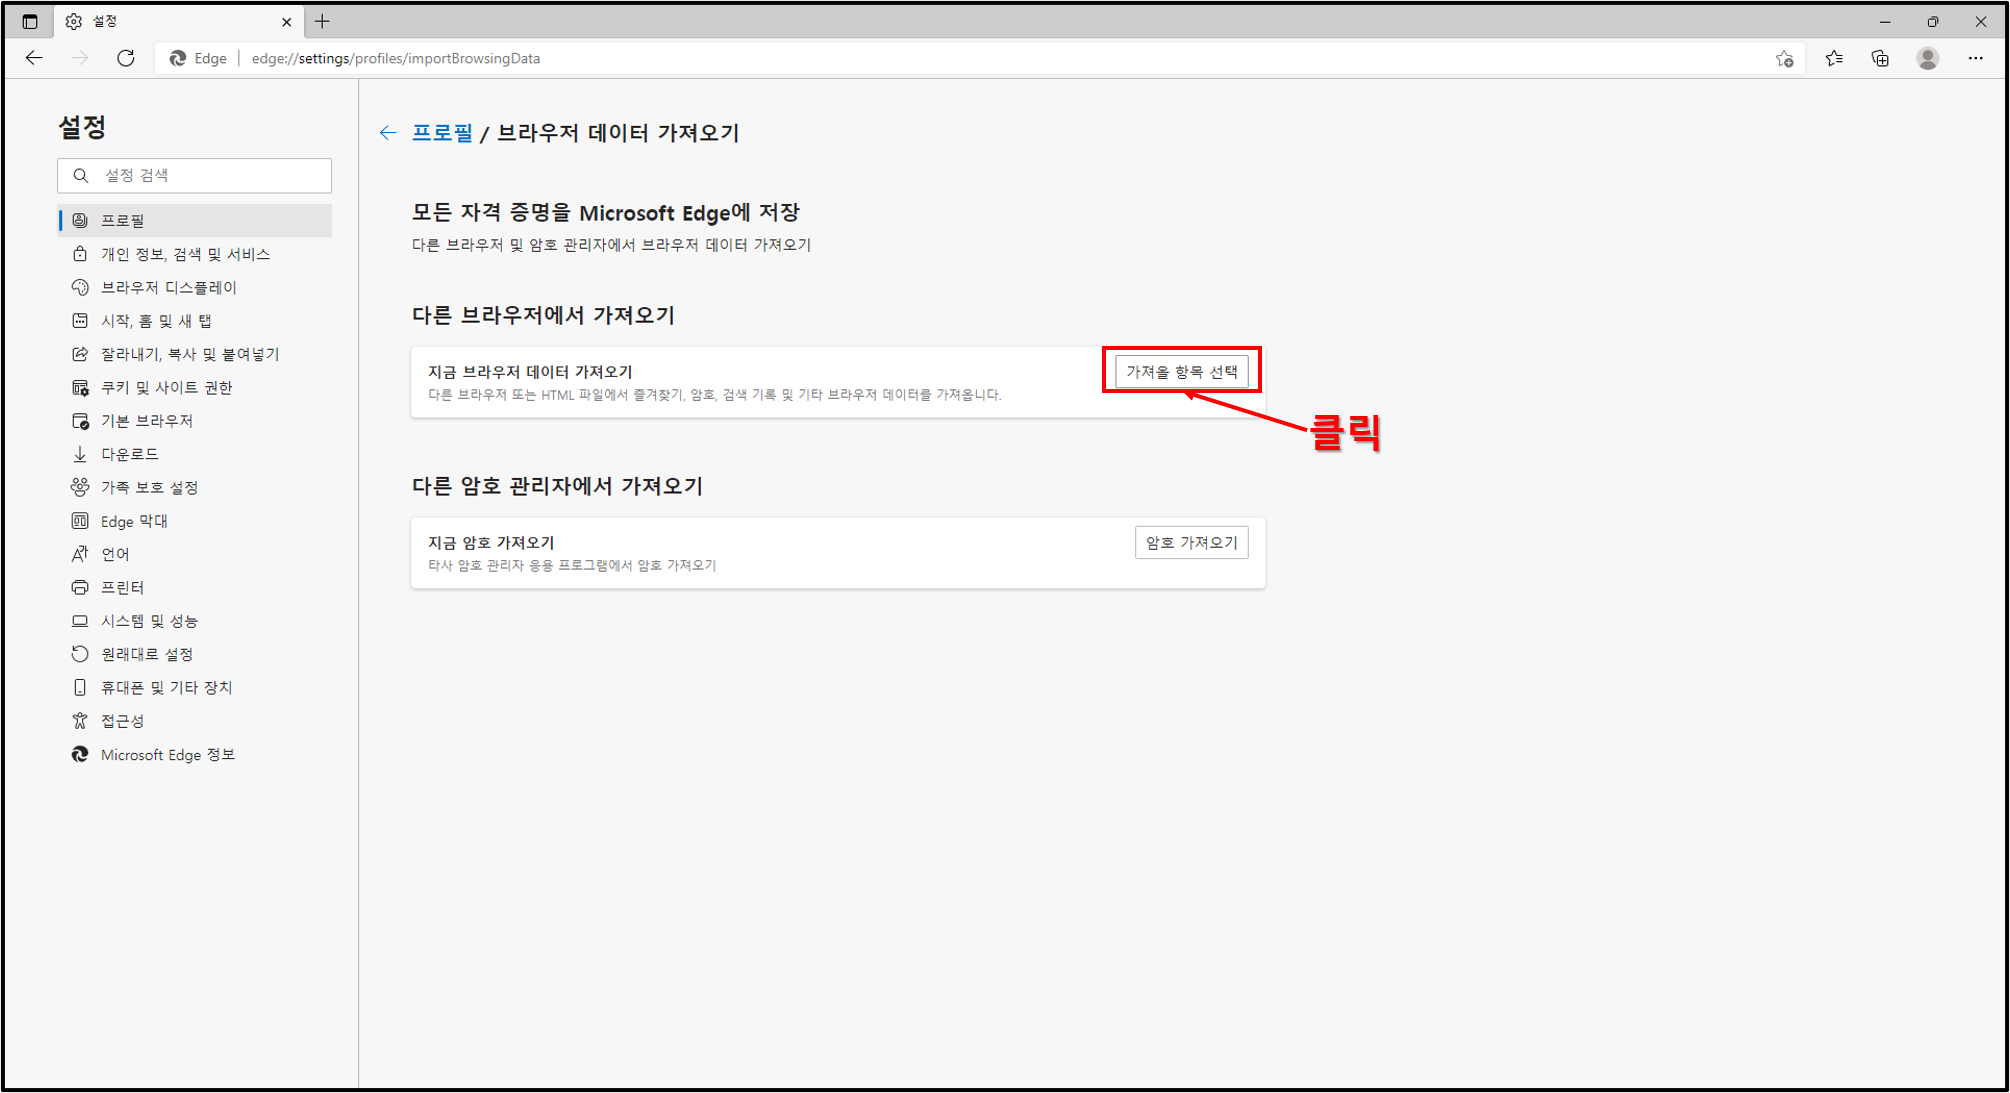Click the 지금 암호 가져오기 title text
Image resolution: width=2010 pixels, height=1093 pixels.
click(x=491, y=542)
